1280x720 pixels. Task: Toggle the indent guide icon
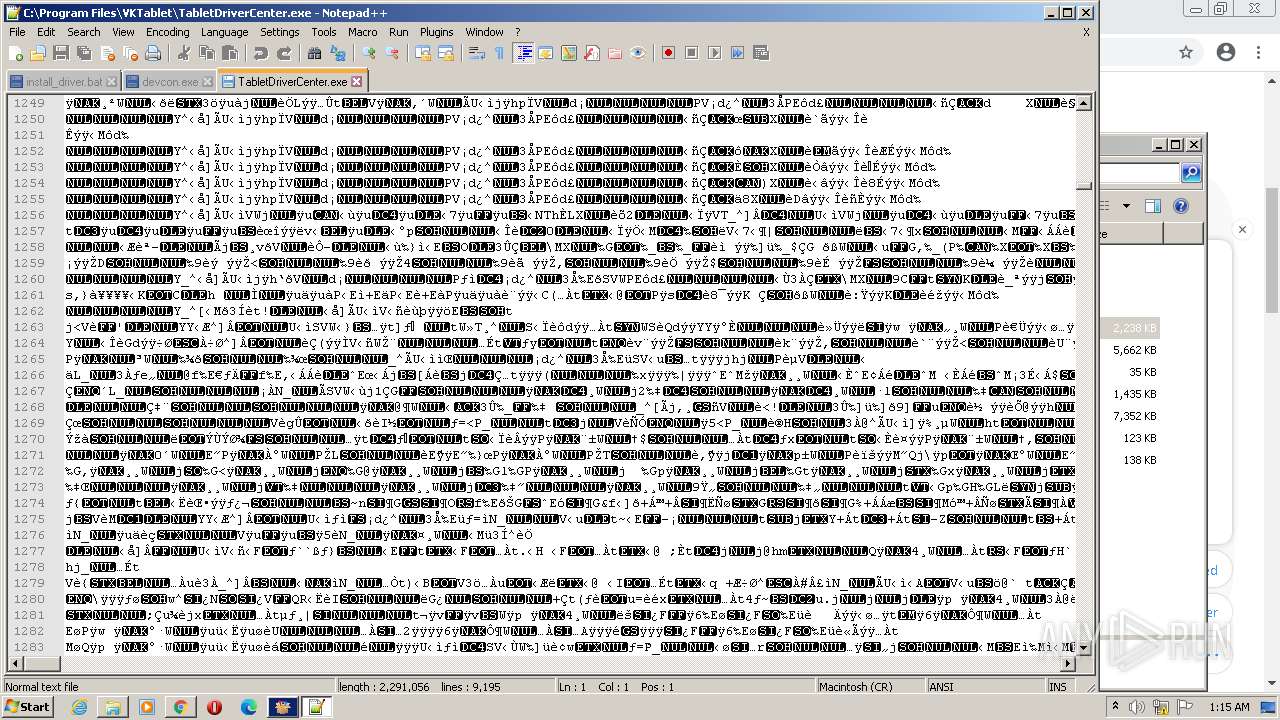coord(524,53)
